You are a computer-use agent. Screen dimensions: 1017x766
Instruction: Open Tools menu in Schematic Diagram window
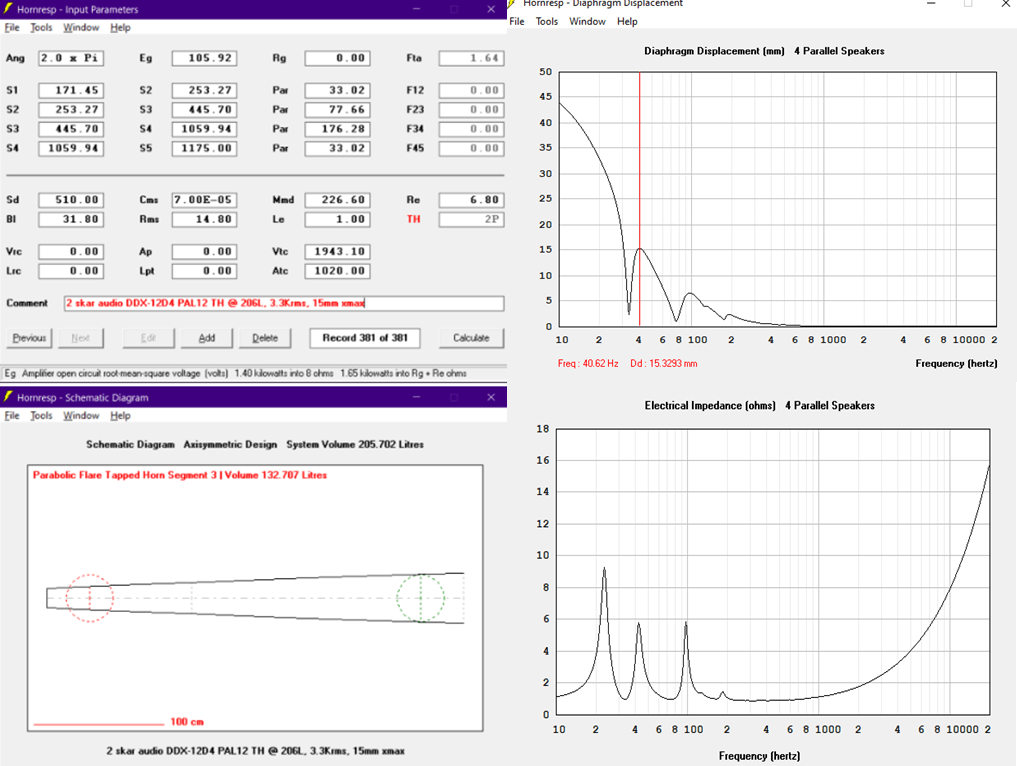(41, 415)
